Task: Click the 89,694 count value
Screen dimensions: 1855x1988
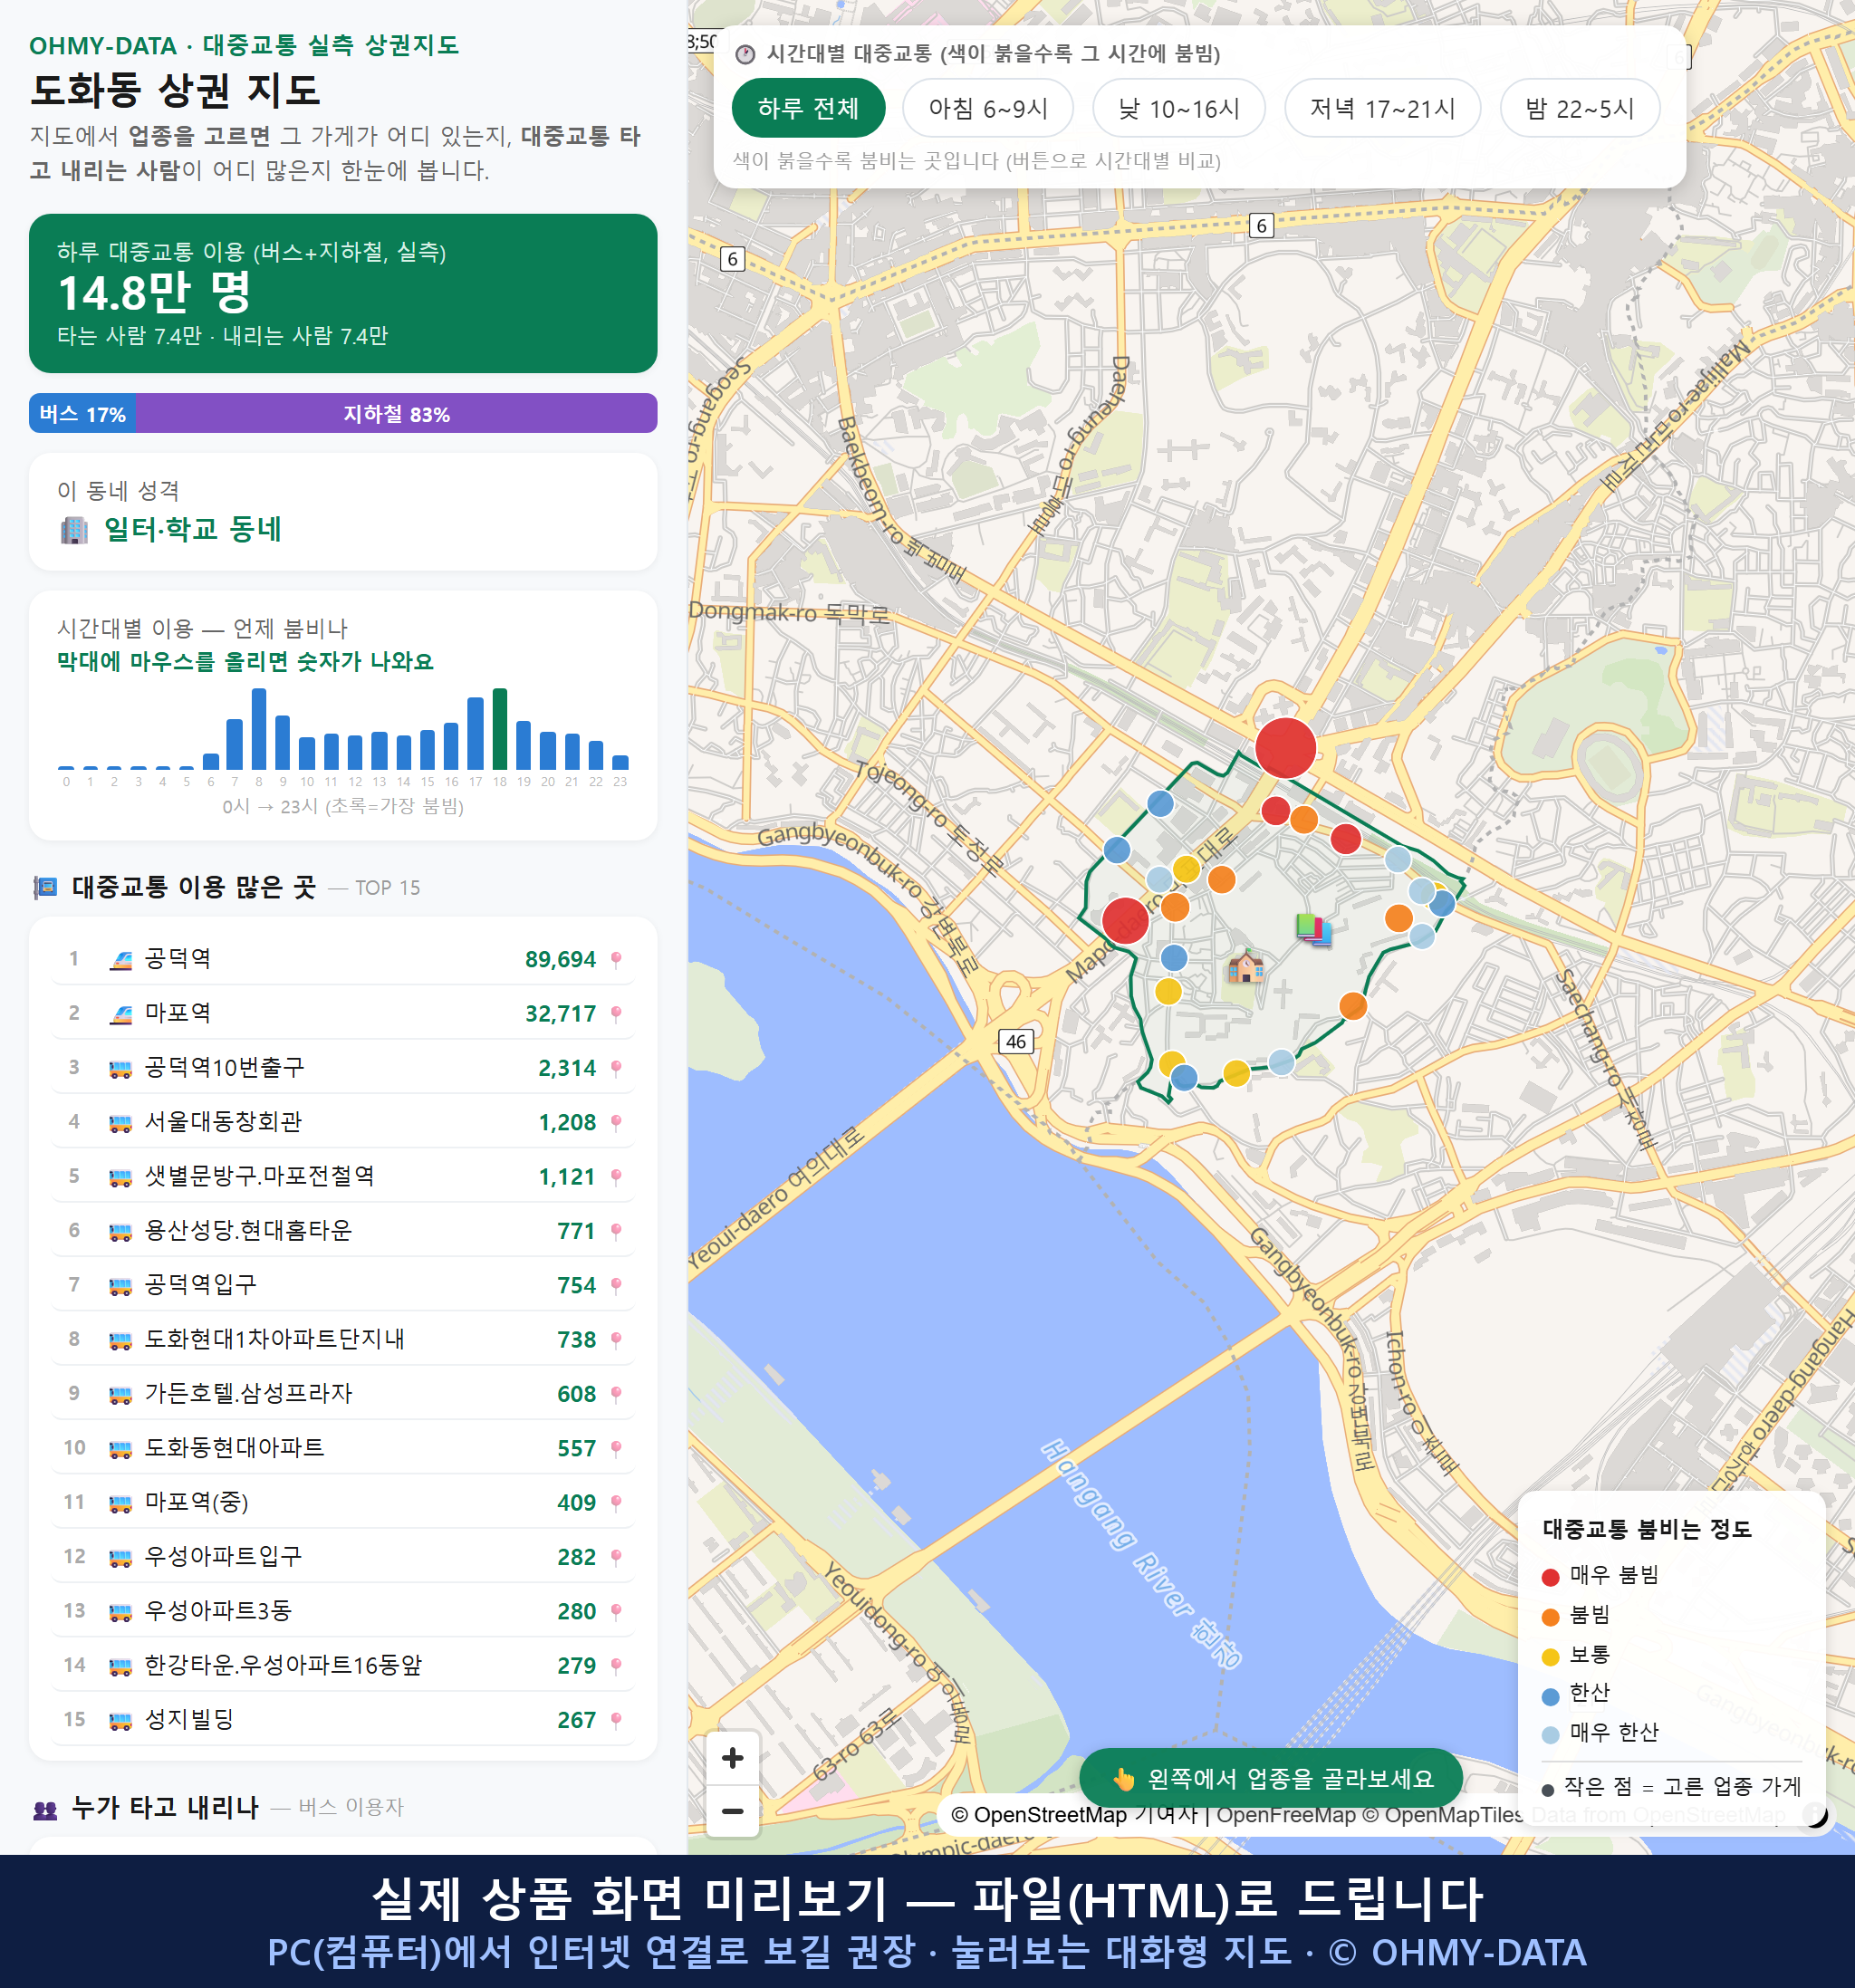Action: click(x=560, y=960)
